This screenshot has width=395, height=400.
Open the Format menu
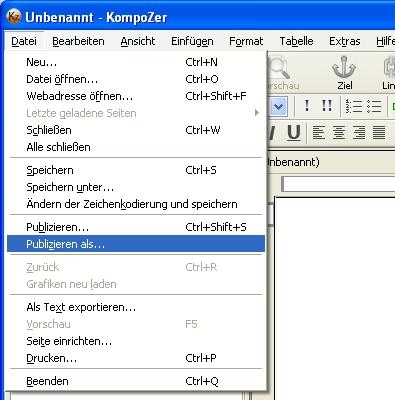246,41
